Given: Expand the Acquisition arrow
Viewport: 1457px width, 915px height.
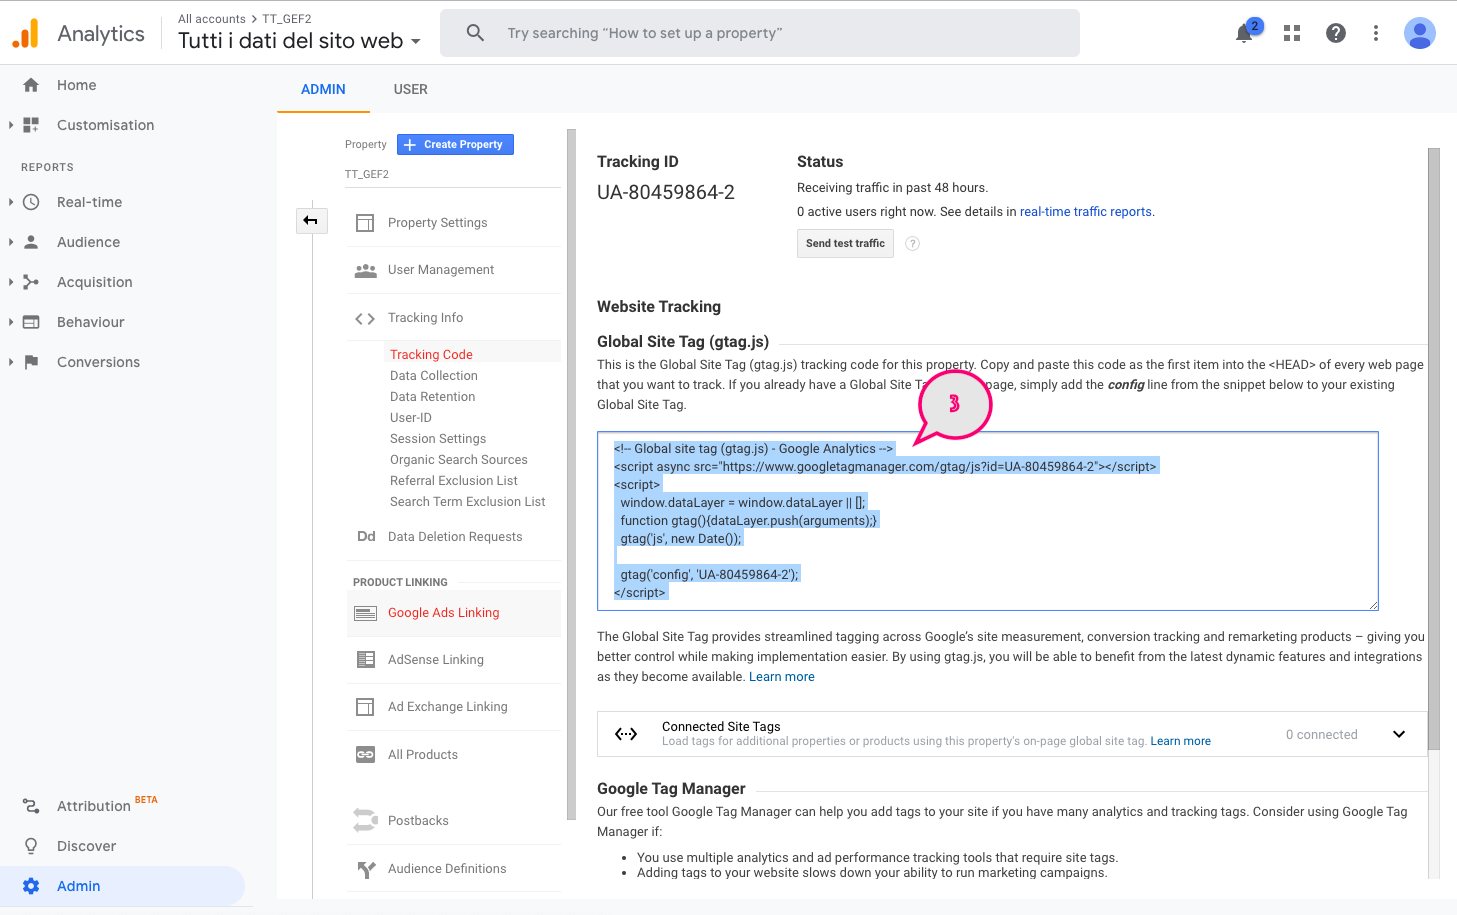Looking at the screenshot, I should (11, 282).
